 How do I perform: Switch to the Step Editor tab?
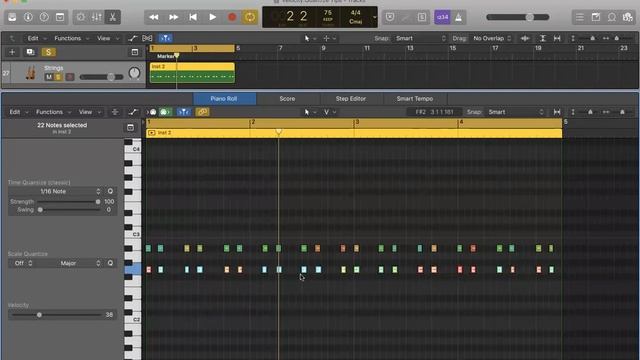[x=351, y=98]
